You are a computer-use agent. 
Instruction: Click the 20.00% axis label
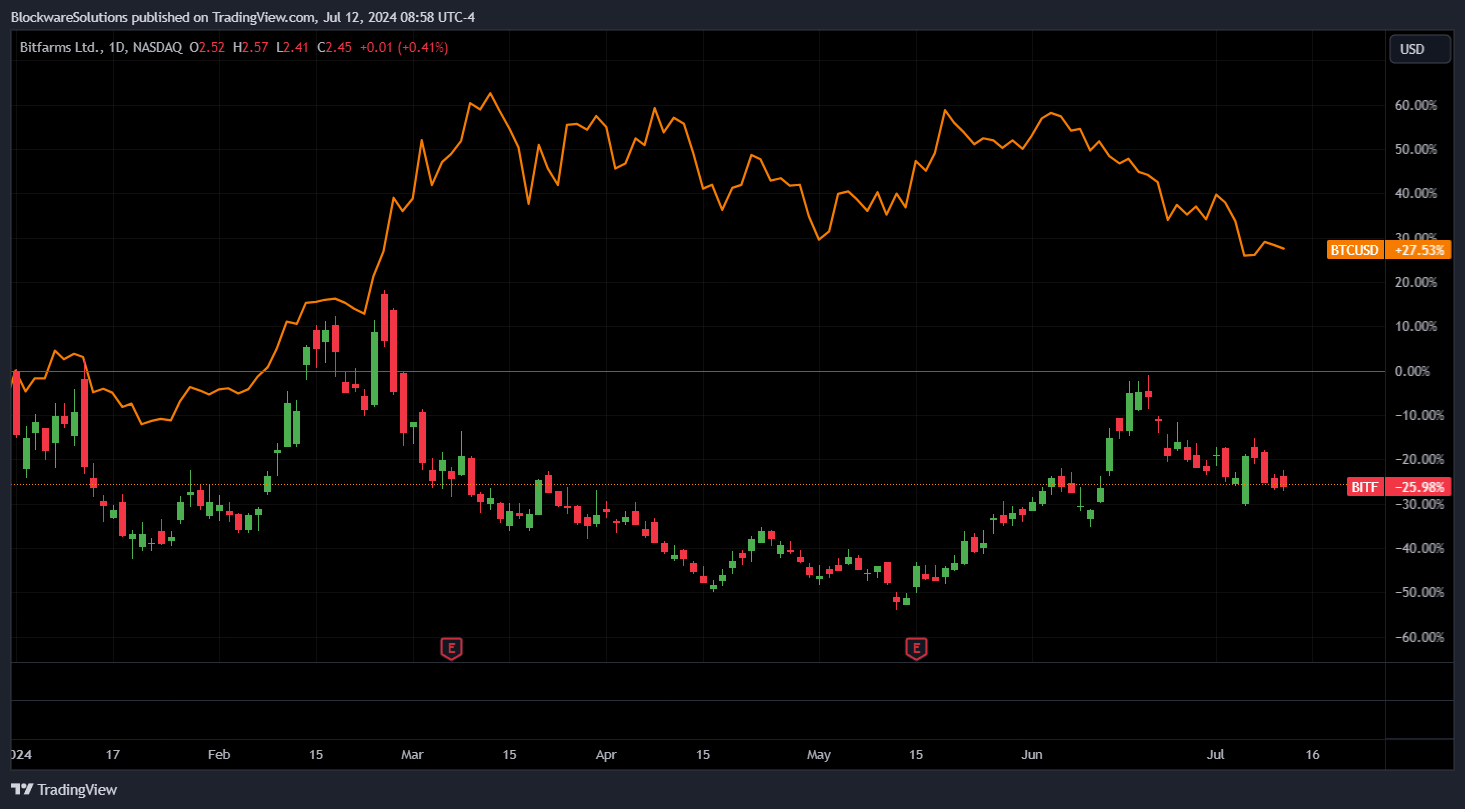click(x=1417, y=282)
